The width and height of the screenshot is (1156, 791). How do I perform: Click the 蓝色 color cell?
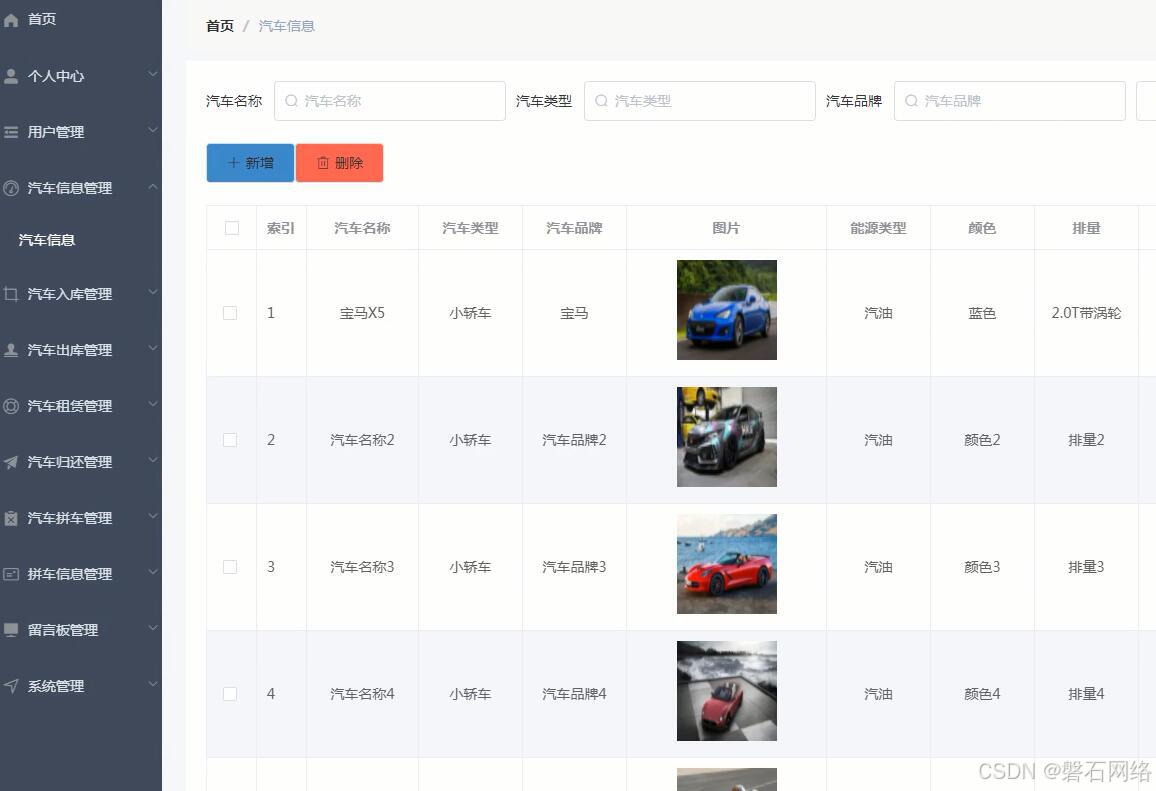pos(982,313)
